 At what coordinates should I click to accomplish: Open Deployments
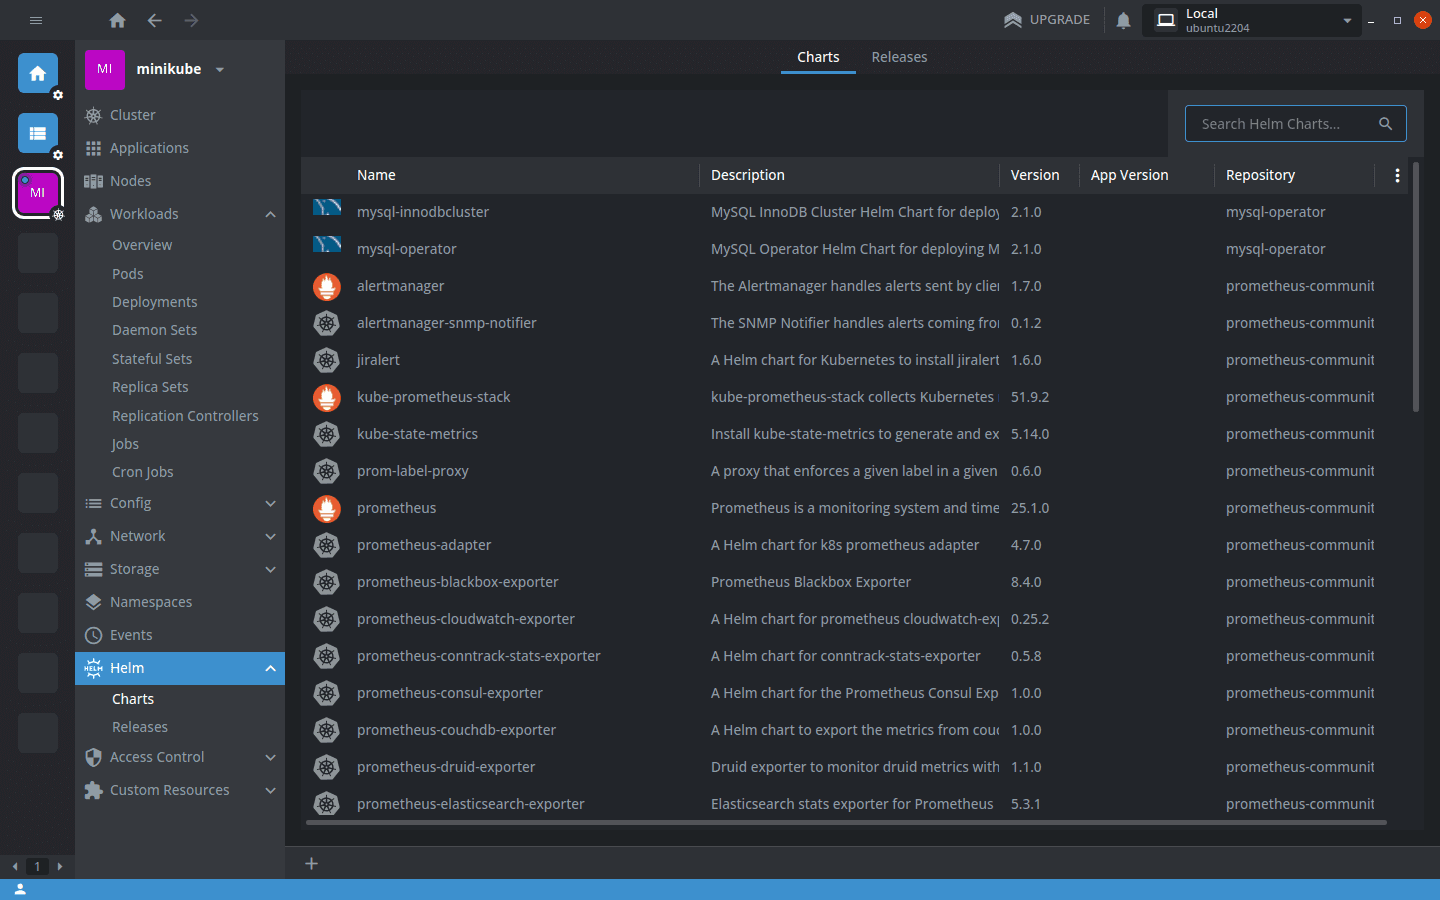tap(155, 302)
